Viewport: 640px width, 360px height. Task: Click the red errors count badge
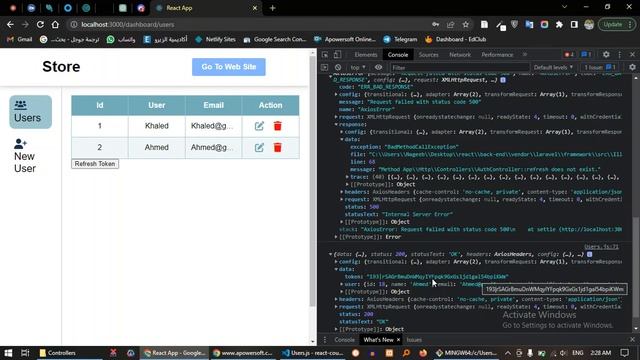(x=569, y=55)
